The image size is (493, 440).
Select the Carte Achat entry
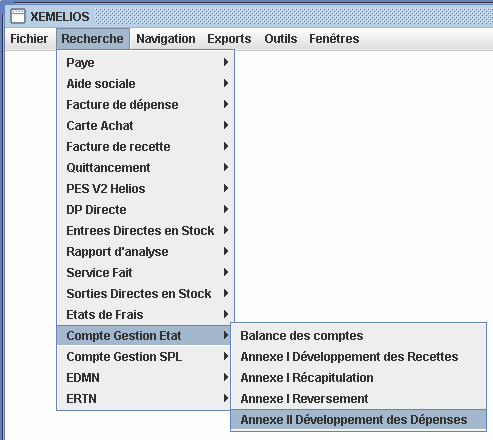(146, 125)
